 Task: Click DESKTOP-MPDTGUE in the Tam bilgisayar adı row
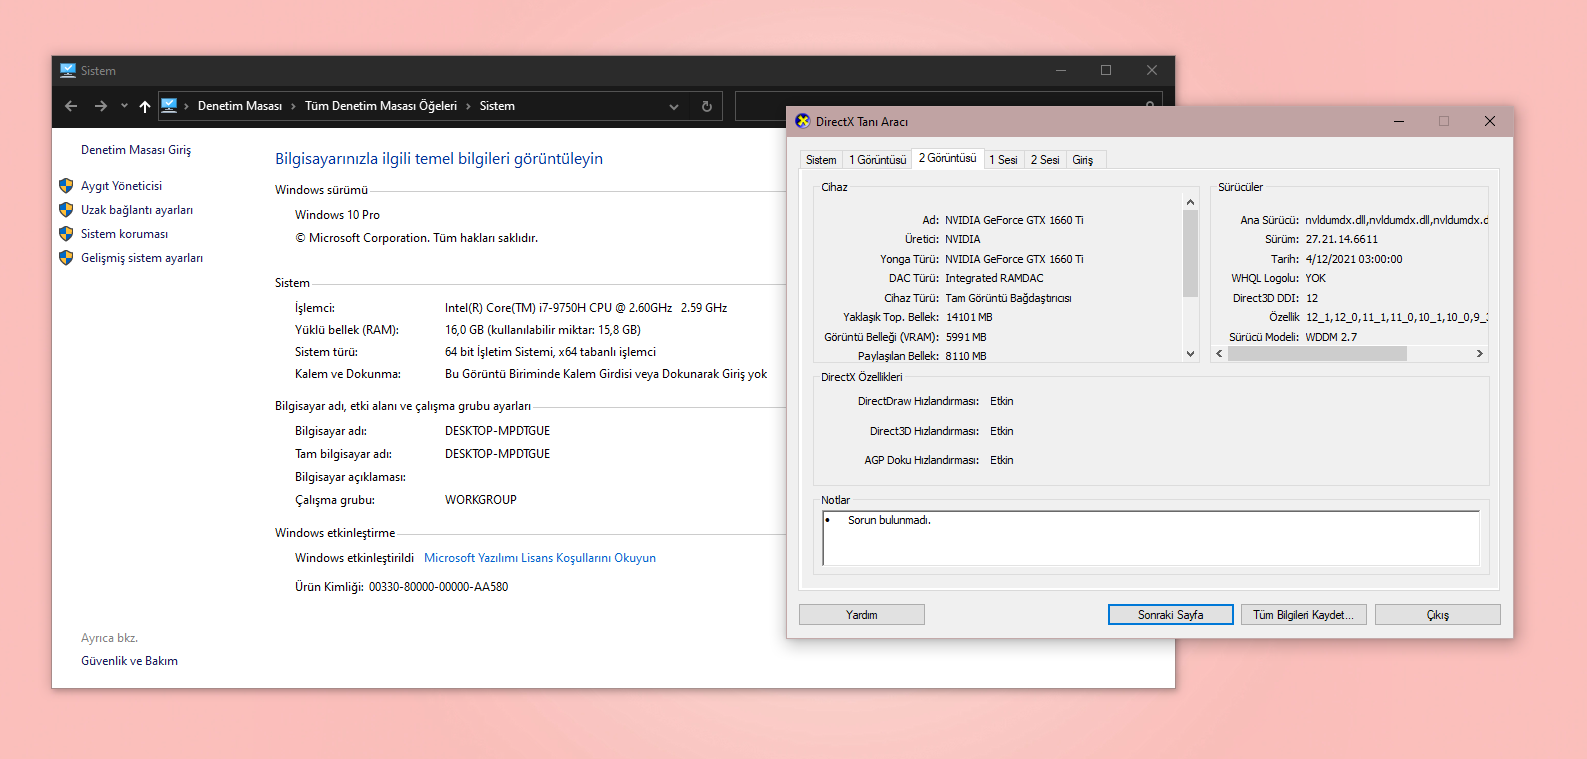click(497, 454)
